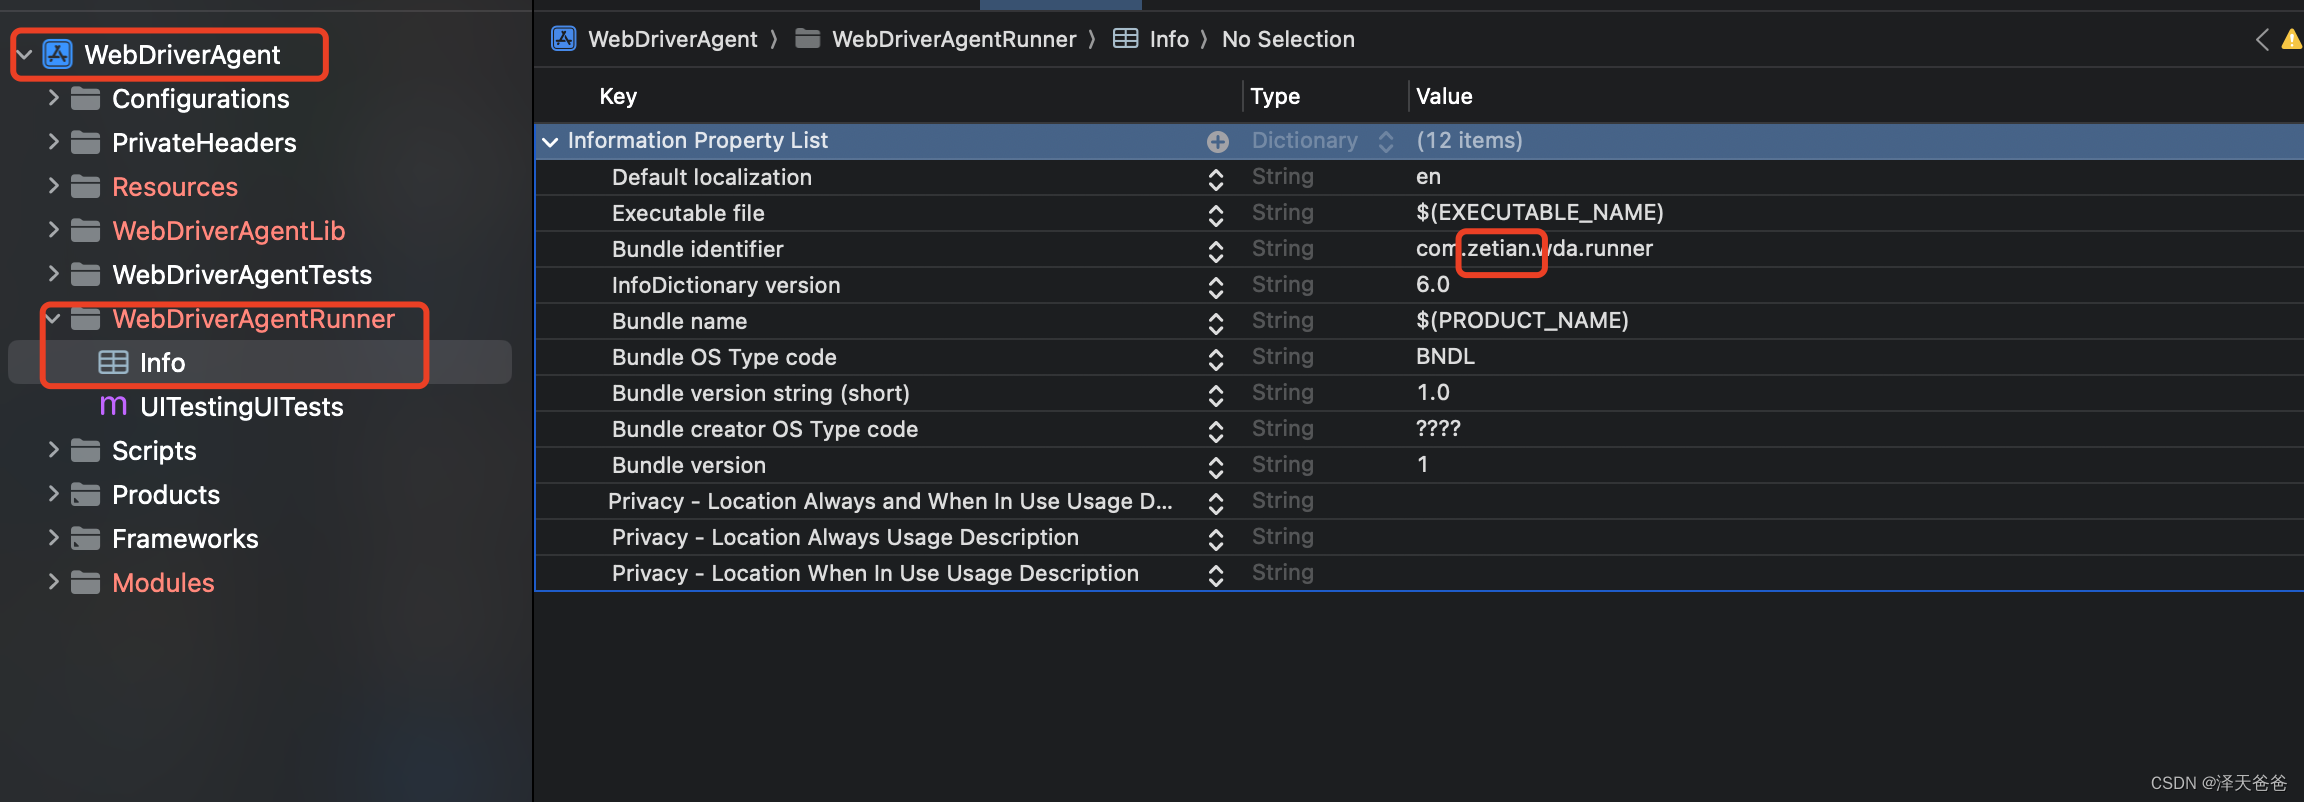Select the UITestingUITests file row
This screenshot has width=2304, height=802.
[260, 406]
